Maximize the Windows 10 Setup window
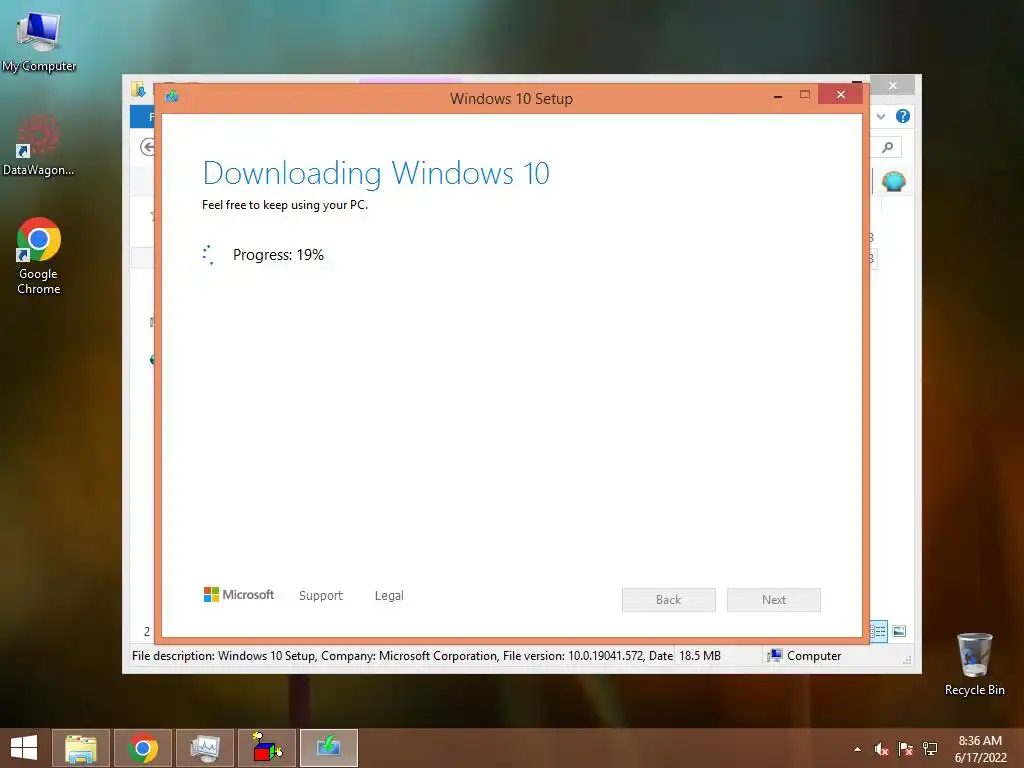 (805, 95)
